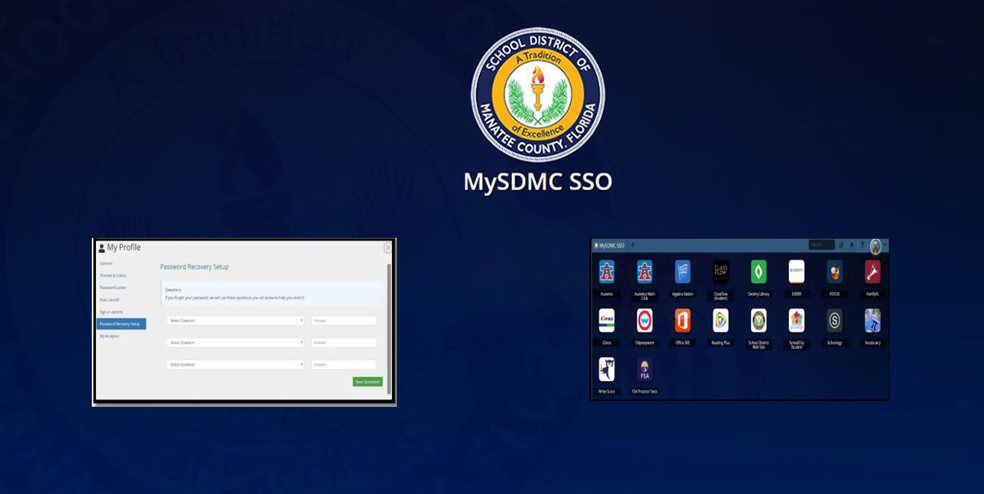Screen dimensions: 984x494
Task: Launch the FOCUS owl app
Action: (834, 272)
